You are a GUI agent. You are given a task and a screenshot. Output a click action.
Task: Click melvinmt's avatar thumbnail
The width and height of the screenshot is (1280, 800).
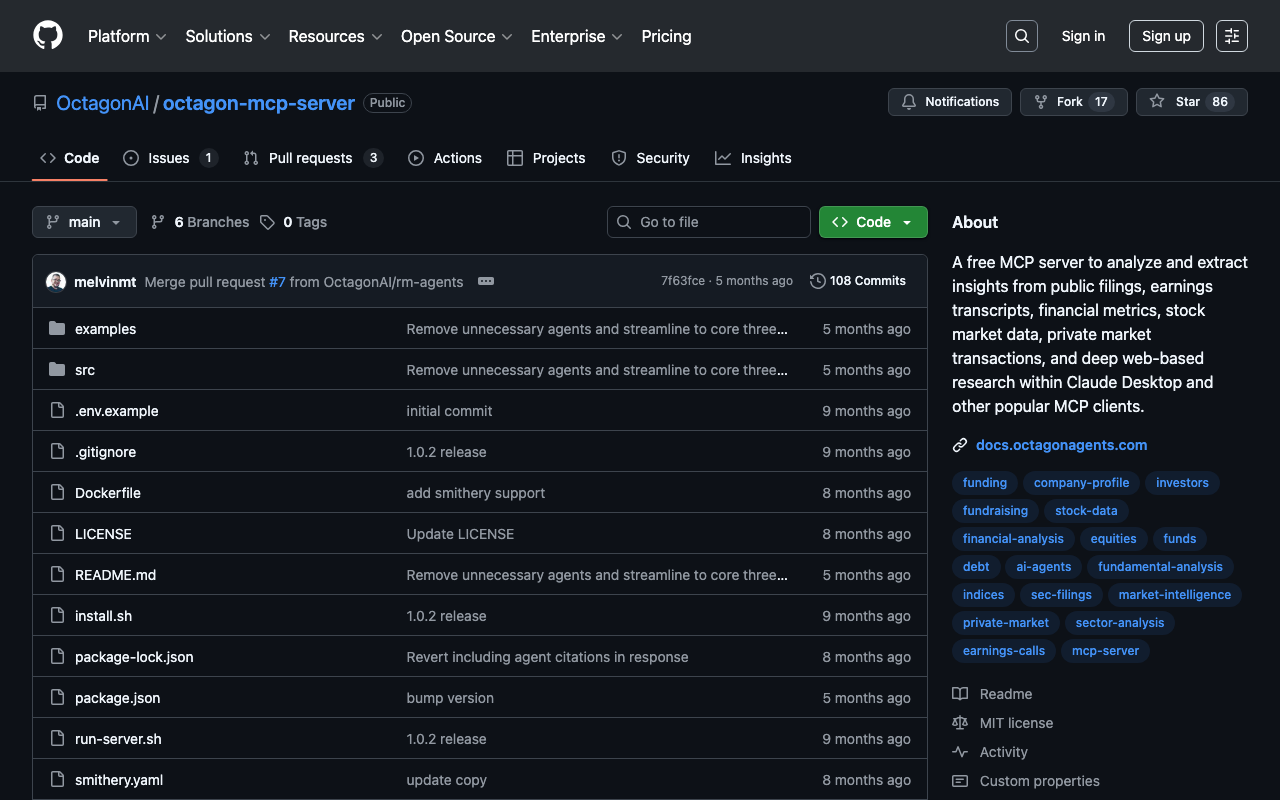[x=56, y=282]
